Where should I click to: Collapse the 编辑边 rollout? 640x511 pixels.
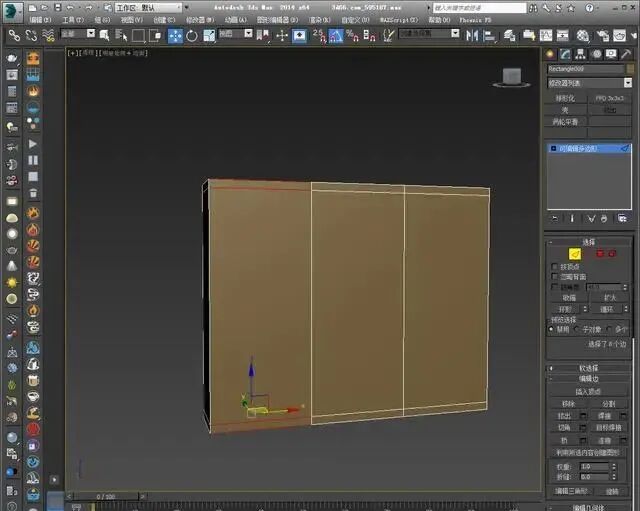pyautogui.click(x=589, y=379)
